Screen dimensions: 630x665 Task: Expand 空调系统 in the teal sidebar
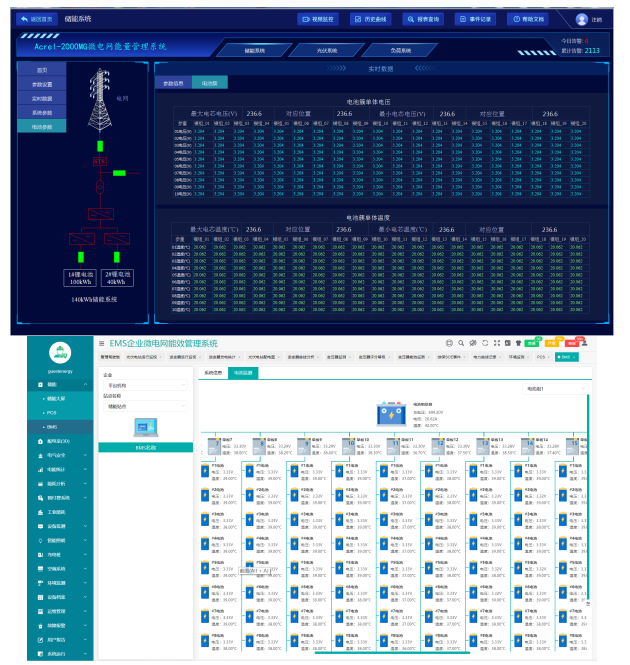60,568
